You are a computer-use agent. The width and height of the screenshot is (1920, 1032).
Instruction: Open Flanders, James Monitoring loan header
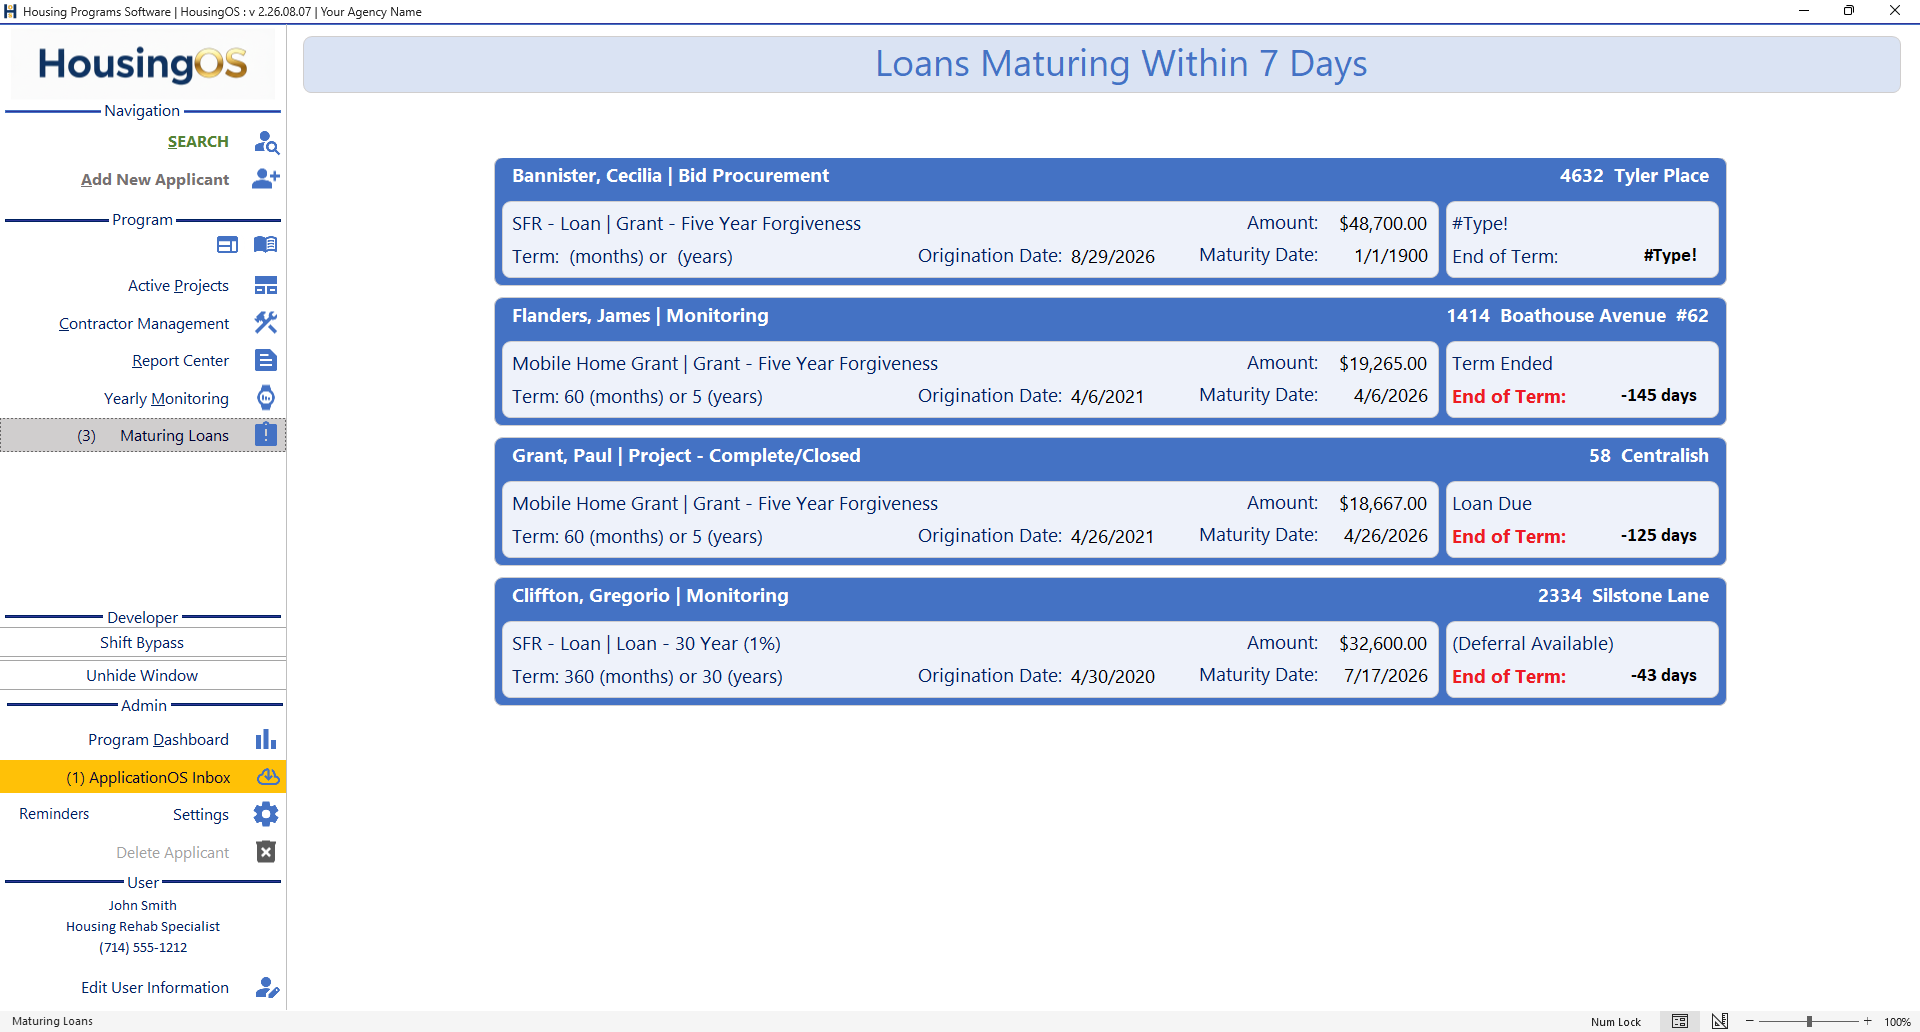(x=1110, y=316)
